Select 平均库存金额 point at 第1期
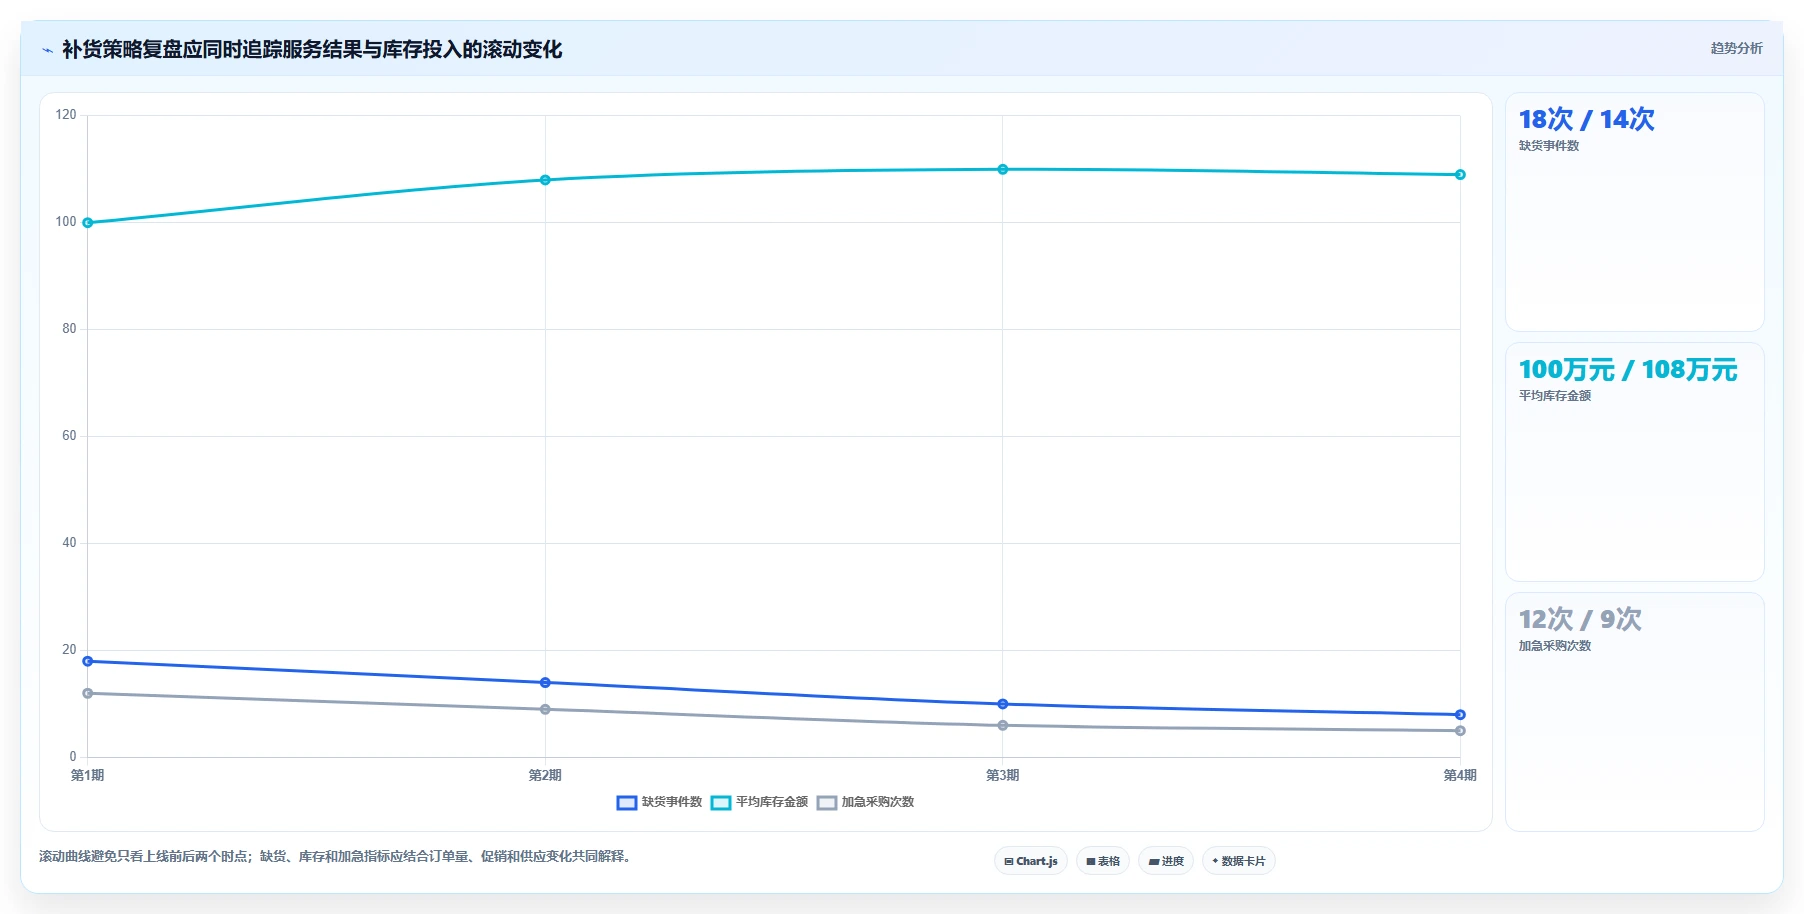Image resolution: width=1804 pixels, height=914 pixels. [x=88, y=223]
